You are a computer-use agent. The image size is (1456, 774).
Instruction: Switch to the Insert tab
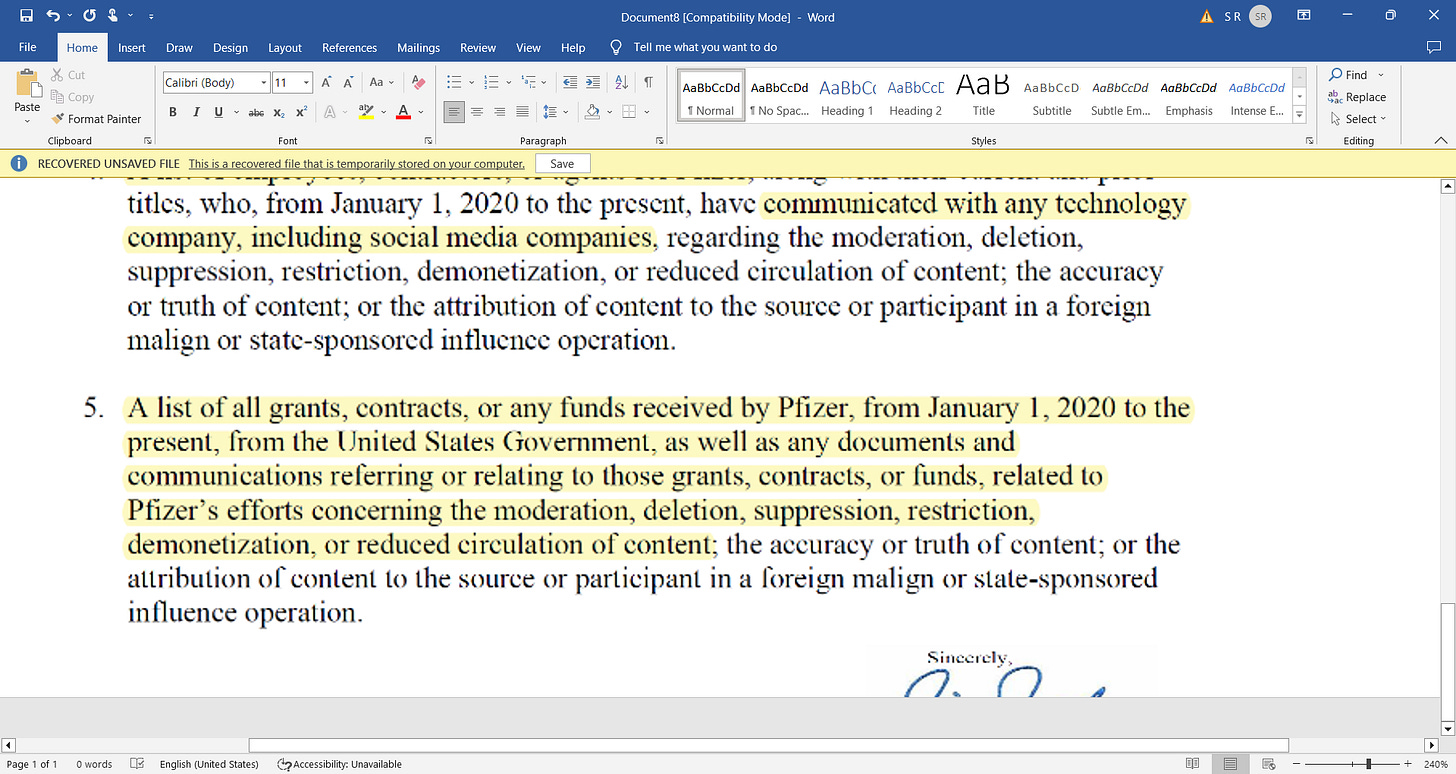coord(132,47)
